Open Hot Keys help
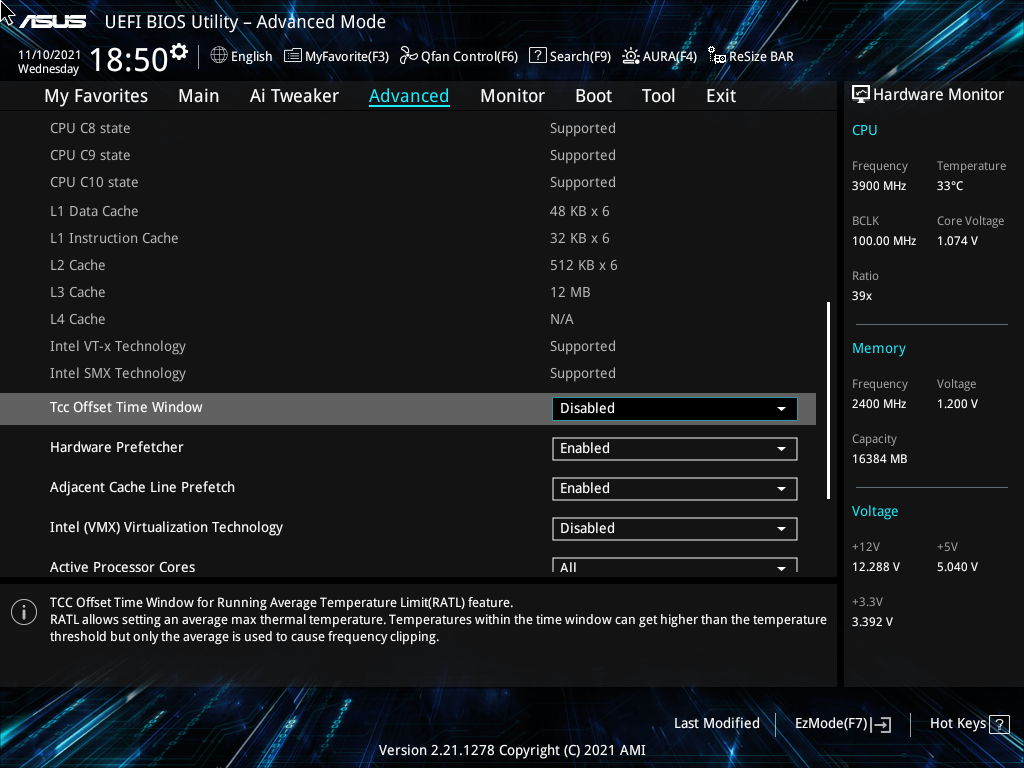The height and width of the screenshot is (768, 1024). [970, 724]
